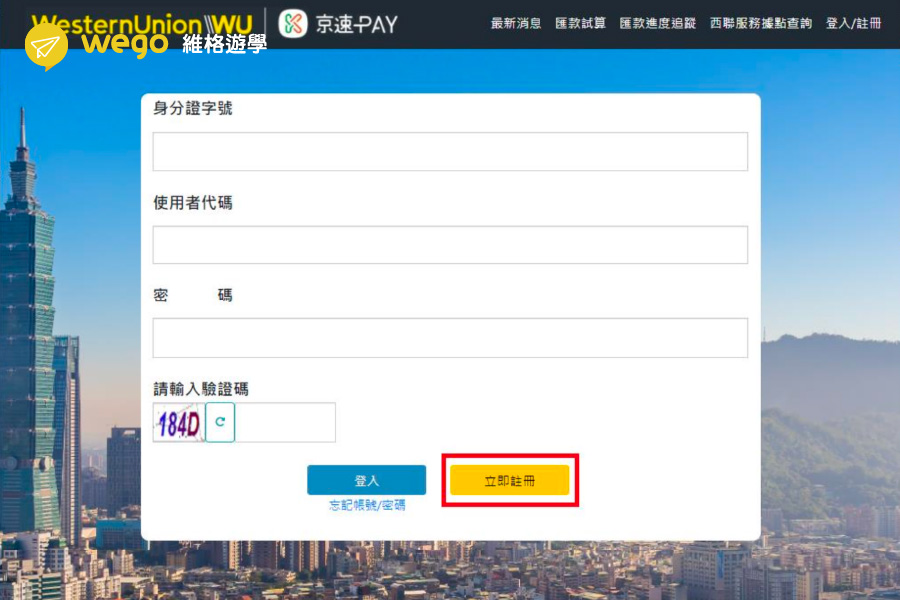Click the 維格遊學 watermark text
The width and height of the screenshot is (900, 600).
click(x=224, y=45)
